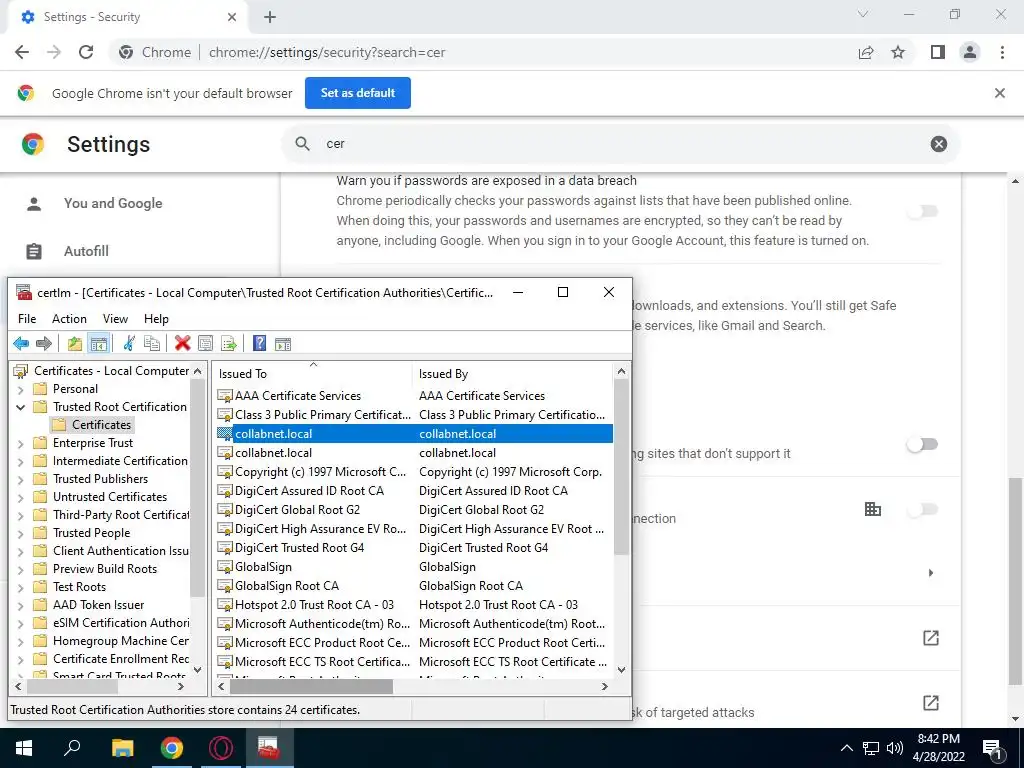The height and width of the screenshot is (768, 1024).
Task: Open the certlm Help menu
Action: point(156,319)
